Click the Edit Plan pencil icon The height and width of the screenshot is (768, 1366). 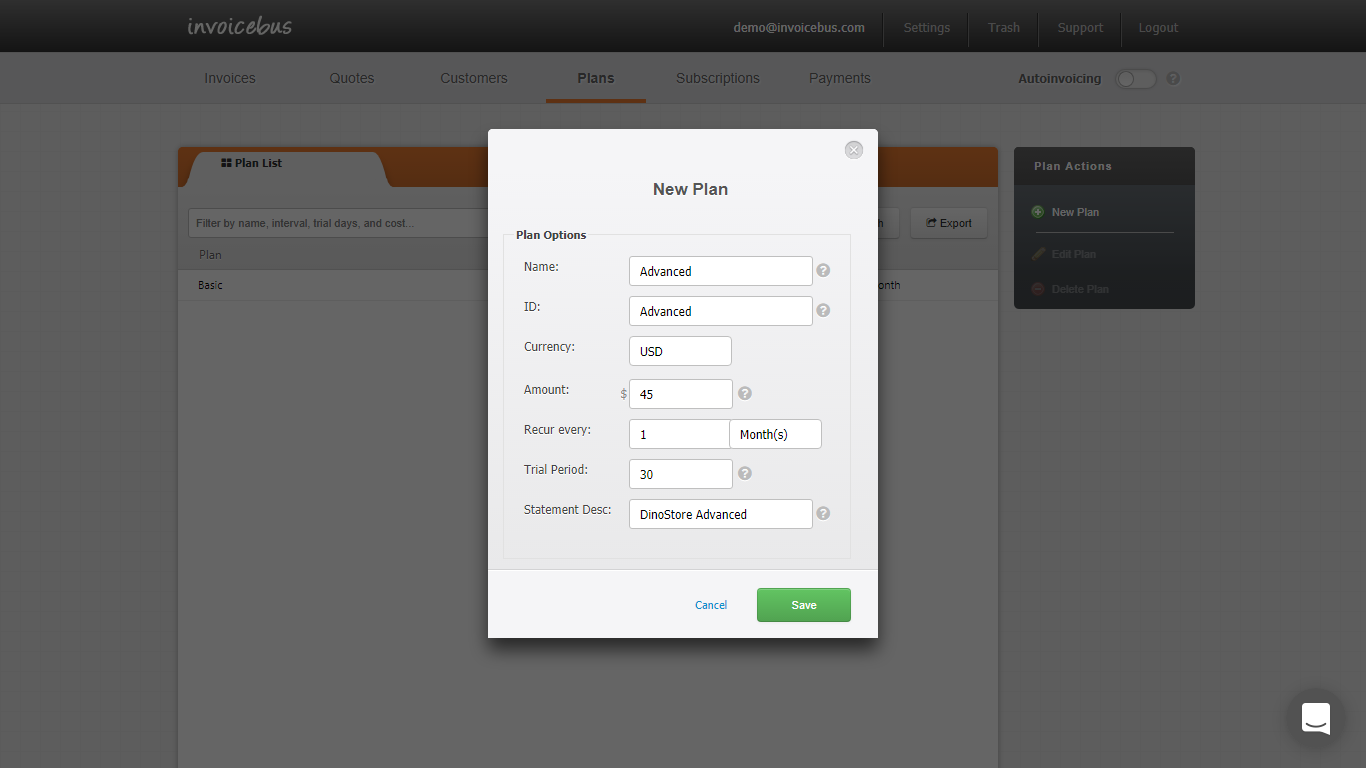coord(1038,253)
